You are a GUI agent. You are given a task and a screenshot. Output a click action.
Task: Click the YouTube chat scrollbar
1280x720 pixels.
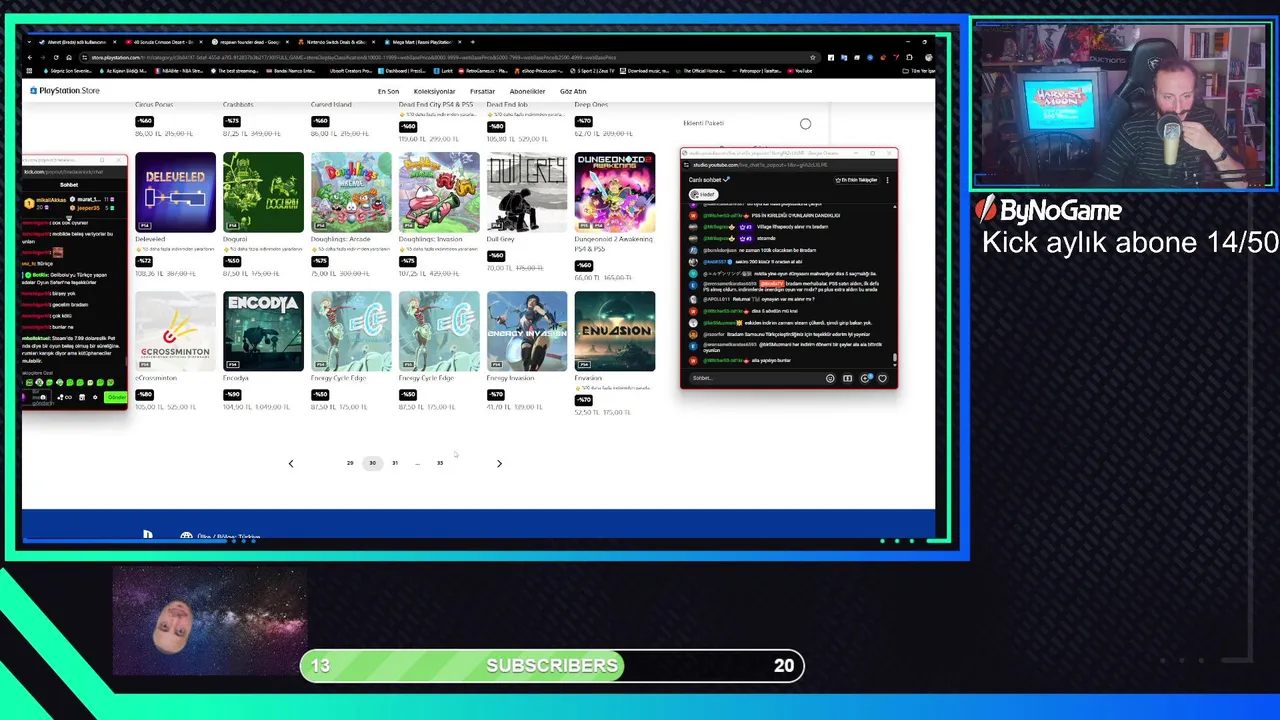coord(894,357)
